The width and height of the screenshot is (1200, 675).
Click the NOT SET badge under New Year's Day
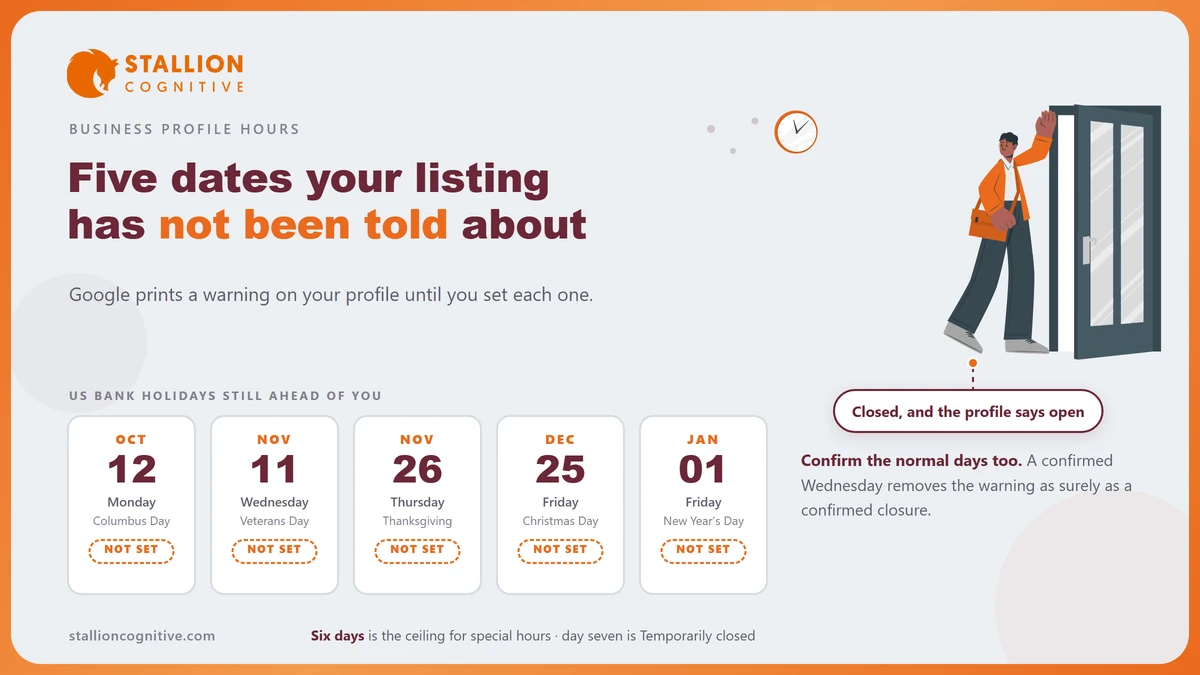703,550
